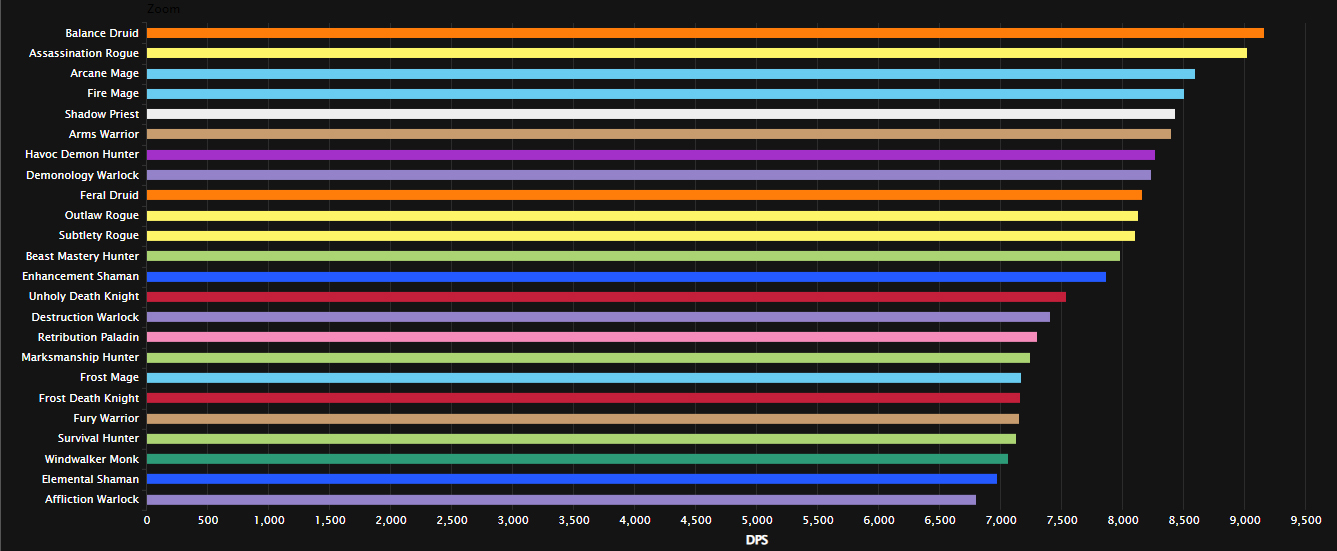The height and width of the screenshot is (551, 1337).
Task: Click the Shadow Priest bar
Action: (661, 114)
